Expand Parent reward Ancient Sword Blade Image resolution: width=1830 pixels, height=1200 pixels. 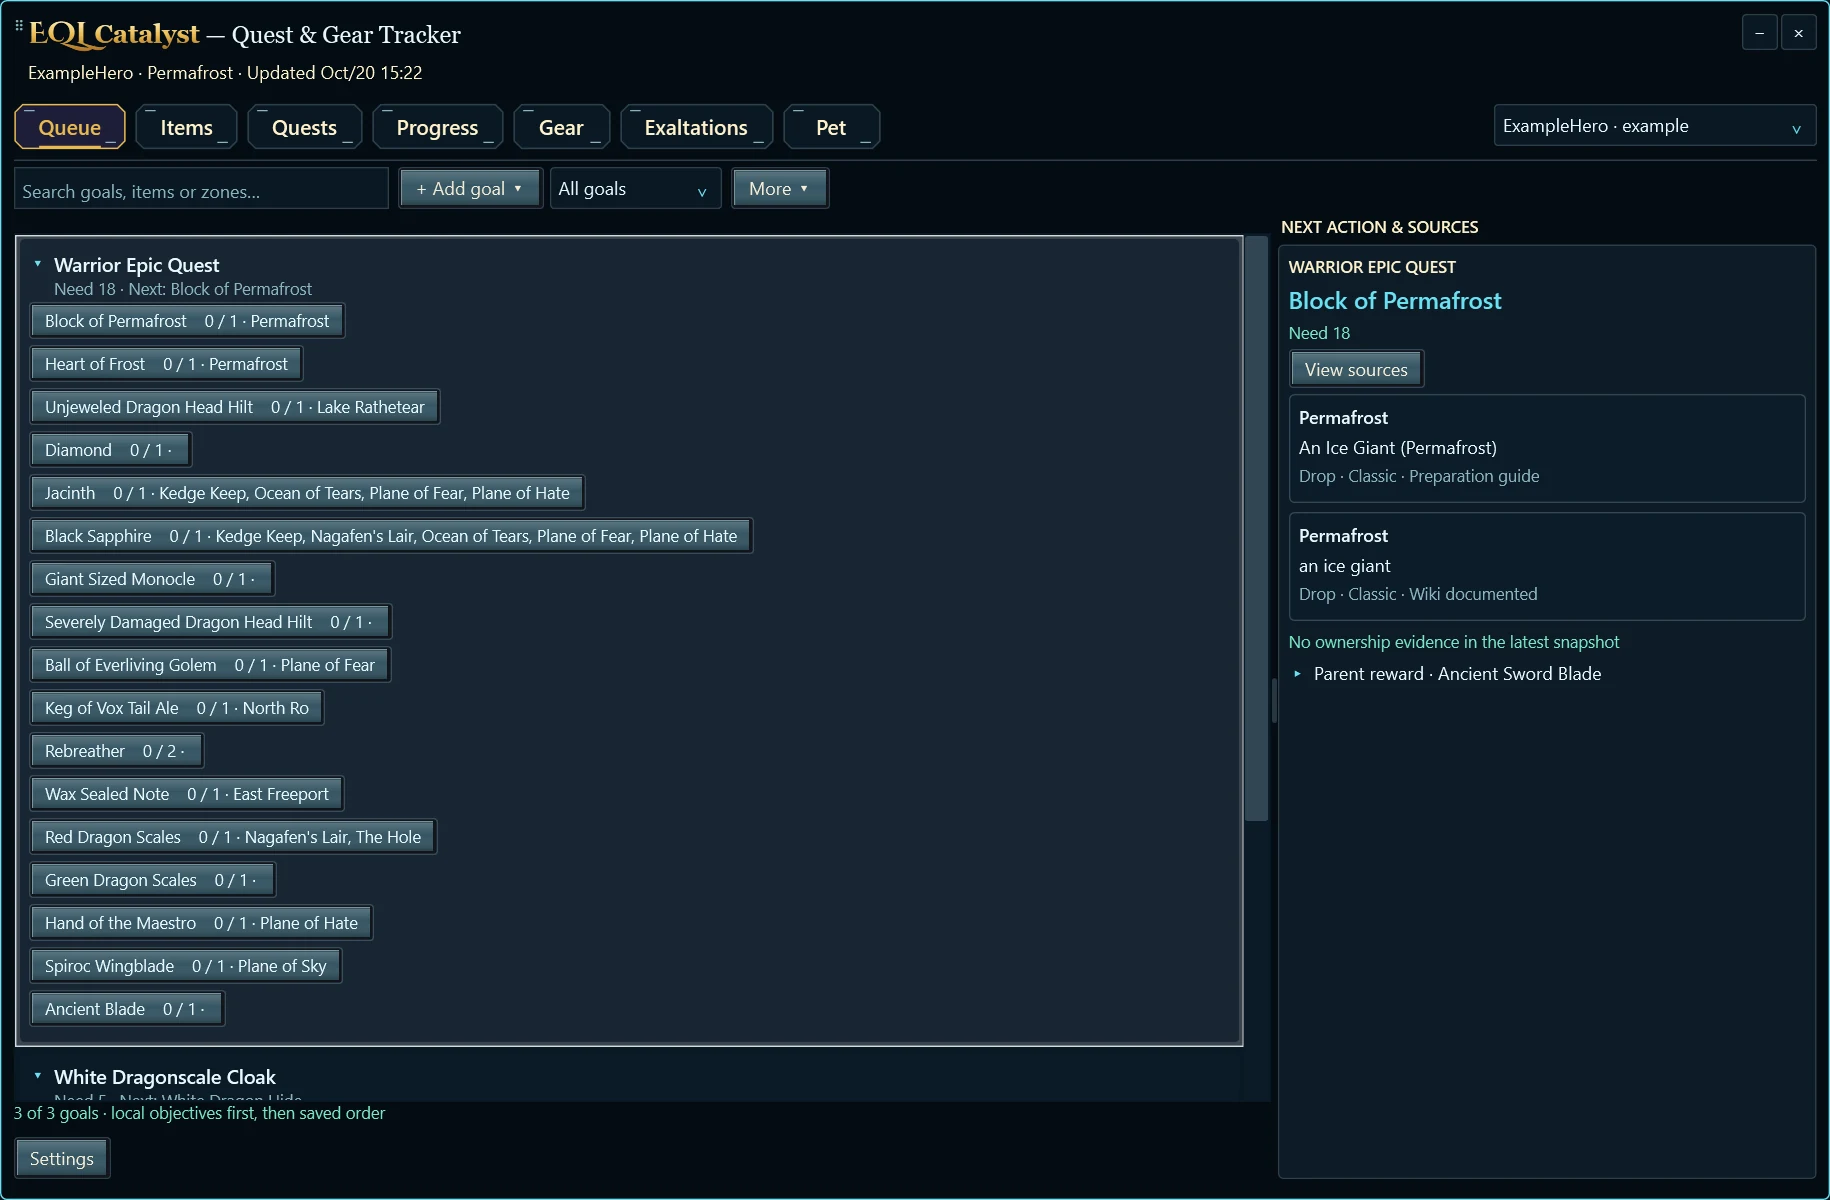(x=1297, y=674)
